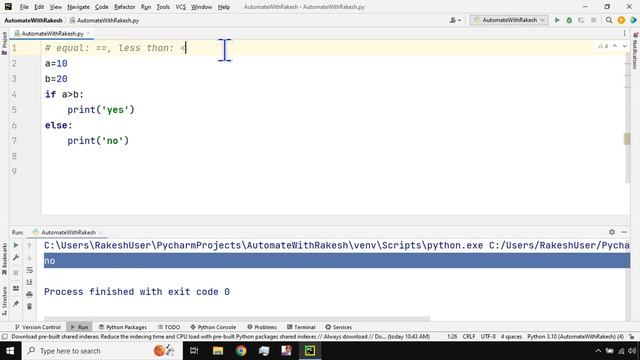Rerun the program in the Run panel
Screen dimensions: 640x360
(x=16, y=245)
